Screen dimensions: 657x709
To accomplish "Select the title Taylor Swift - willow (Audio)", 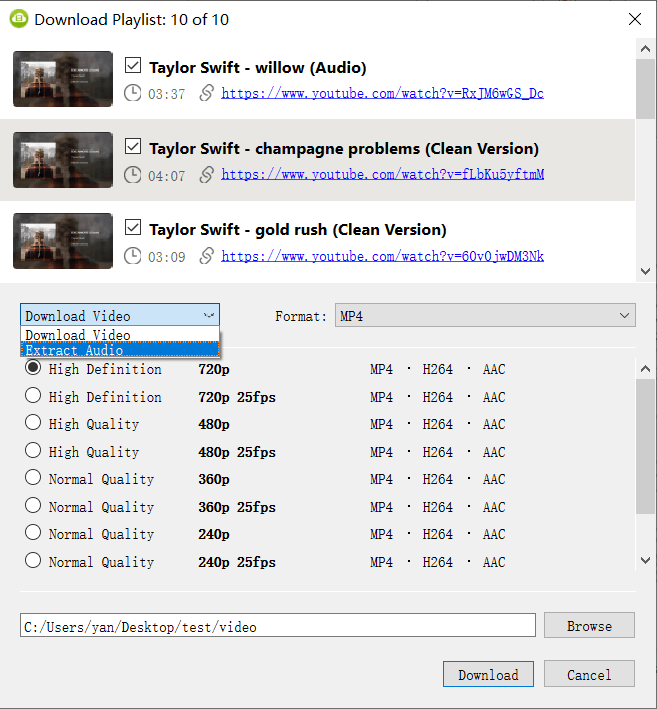I will (x=258, y=68).
